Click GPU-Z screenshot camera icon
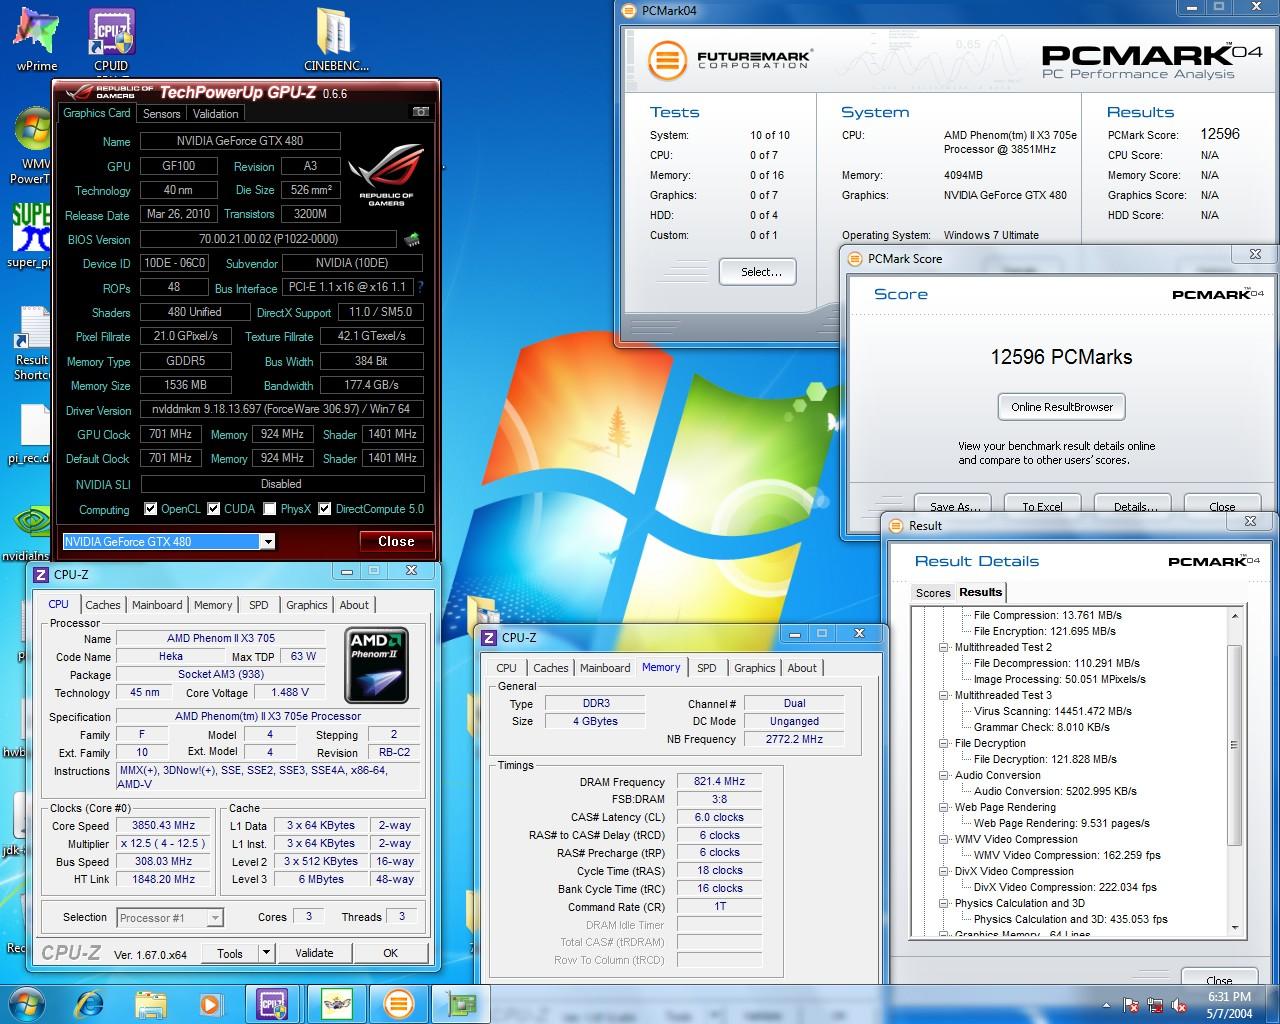The image size is (1280, 1024). (x=421, y=112)
